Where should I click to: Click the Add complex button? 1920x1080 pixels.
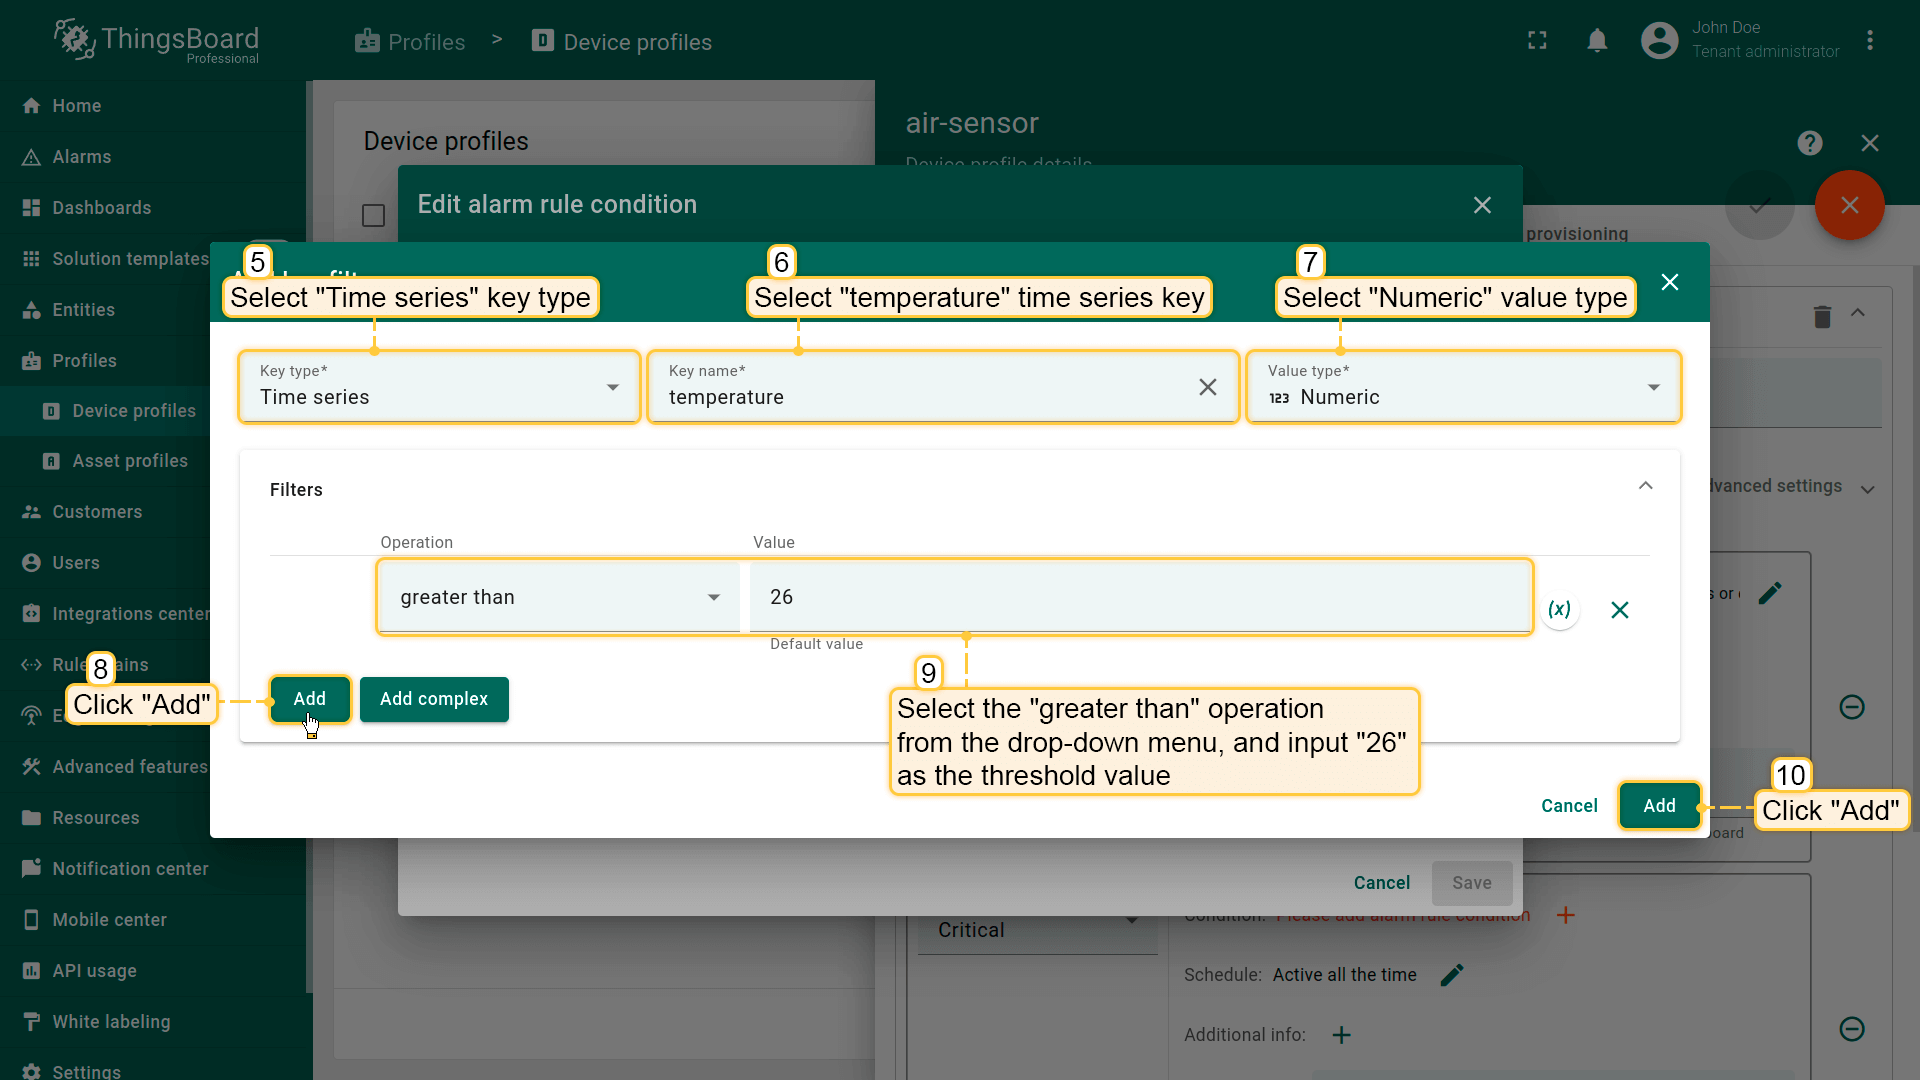[434, 699]
